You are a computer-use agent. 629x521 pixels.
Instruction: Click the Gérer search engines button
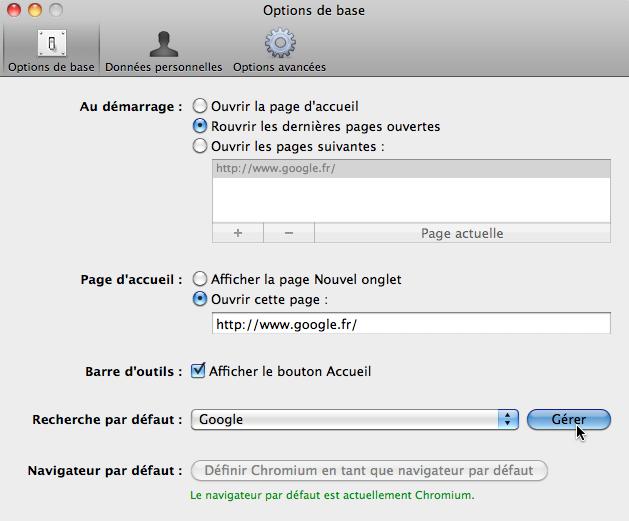tap(569, 420)
